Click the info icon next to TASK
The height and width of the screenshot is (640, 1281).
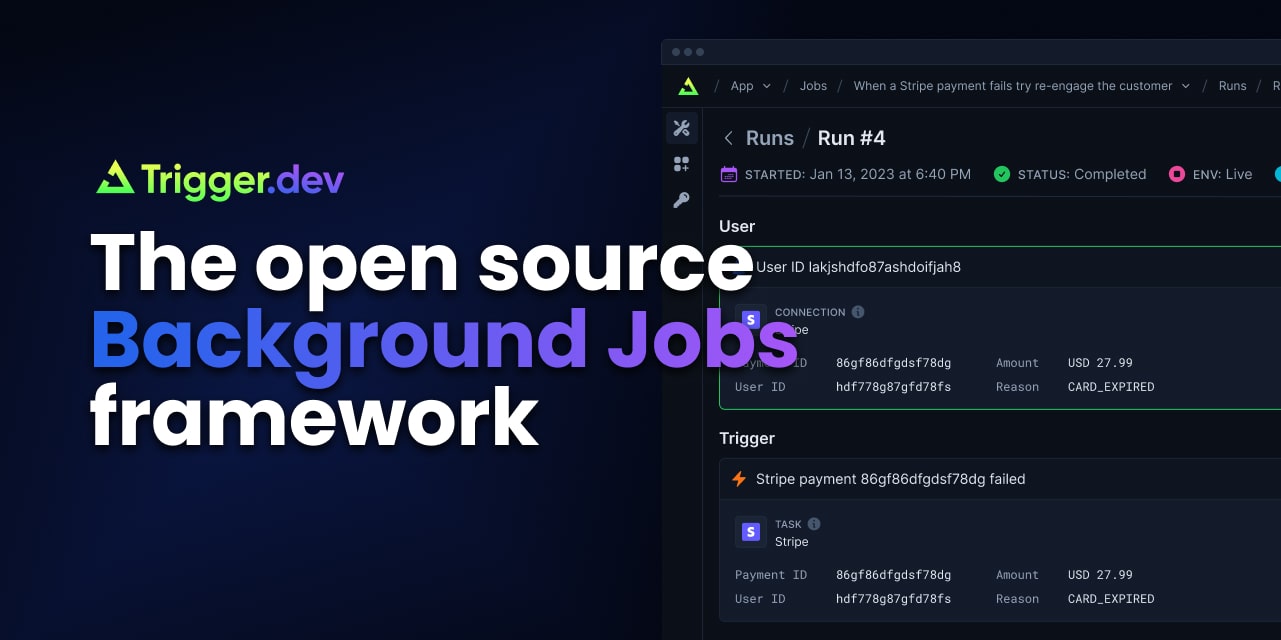click(x=814, y=524)
